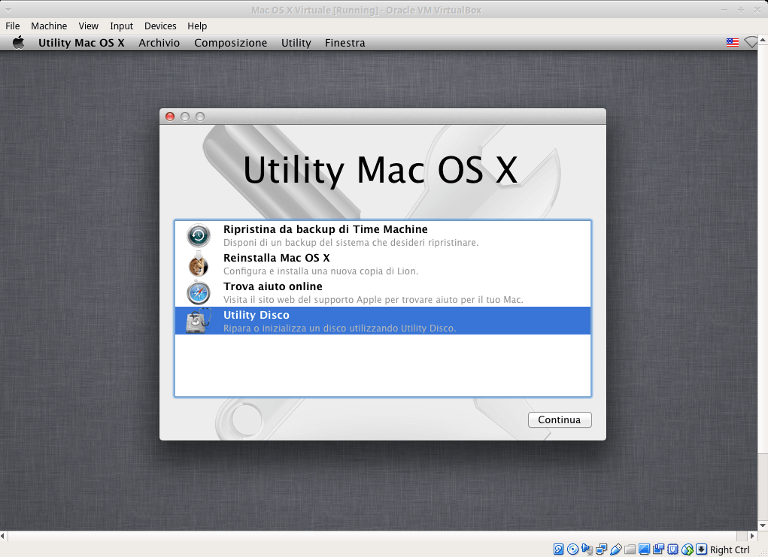Screen dimensions: 768x557
Task: Open the VirtualBox Devices menu
Action: (160, 26)
